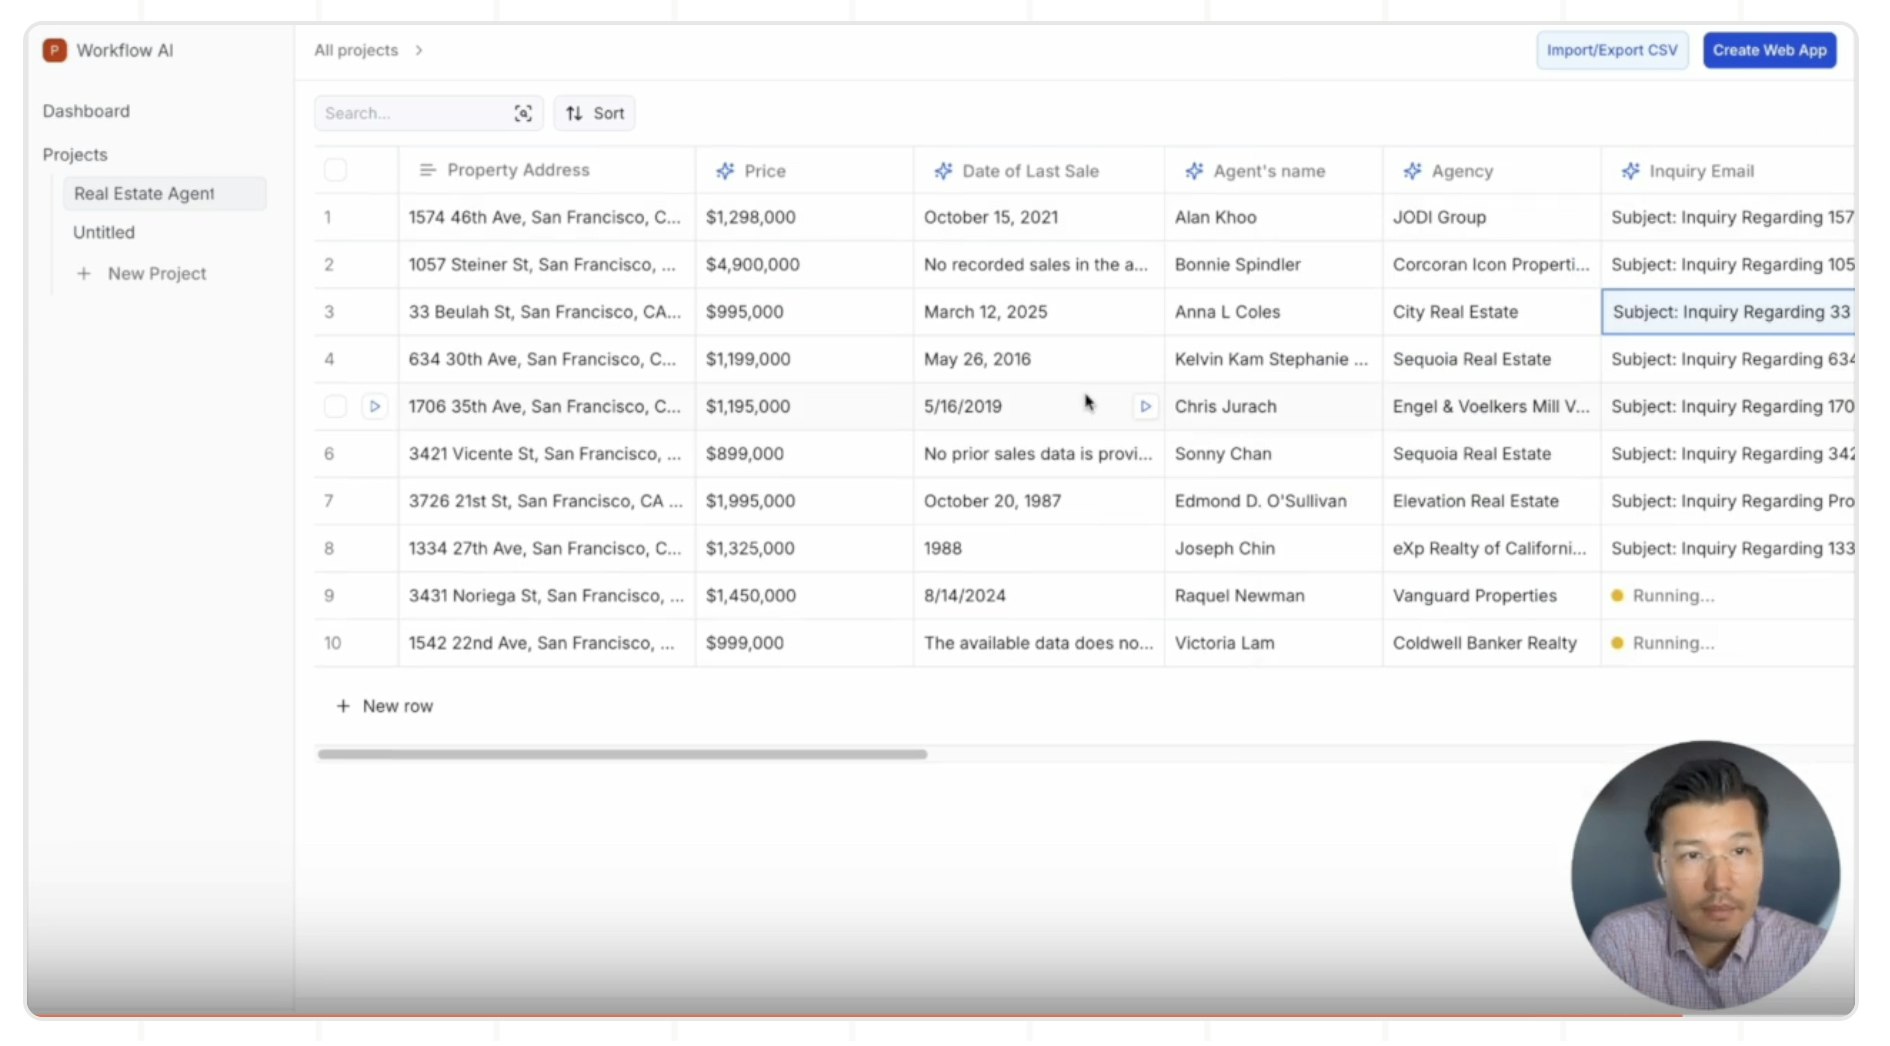Click the Elevation Real Estate agency cell

click(x=1492, y=501)
